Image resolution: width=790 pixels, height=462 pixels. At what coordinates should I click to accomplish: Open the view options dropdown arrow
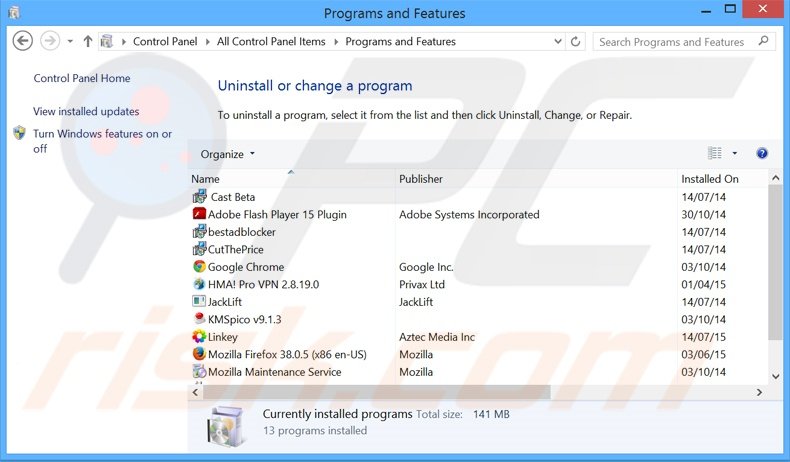click(x=735, y=153)
